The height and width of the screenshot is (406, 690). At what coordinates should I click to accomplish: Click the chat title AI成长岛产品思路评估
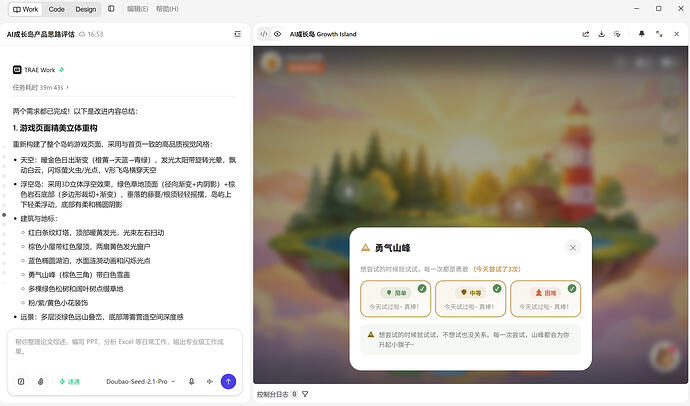[40, 34]
